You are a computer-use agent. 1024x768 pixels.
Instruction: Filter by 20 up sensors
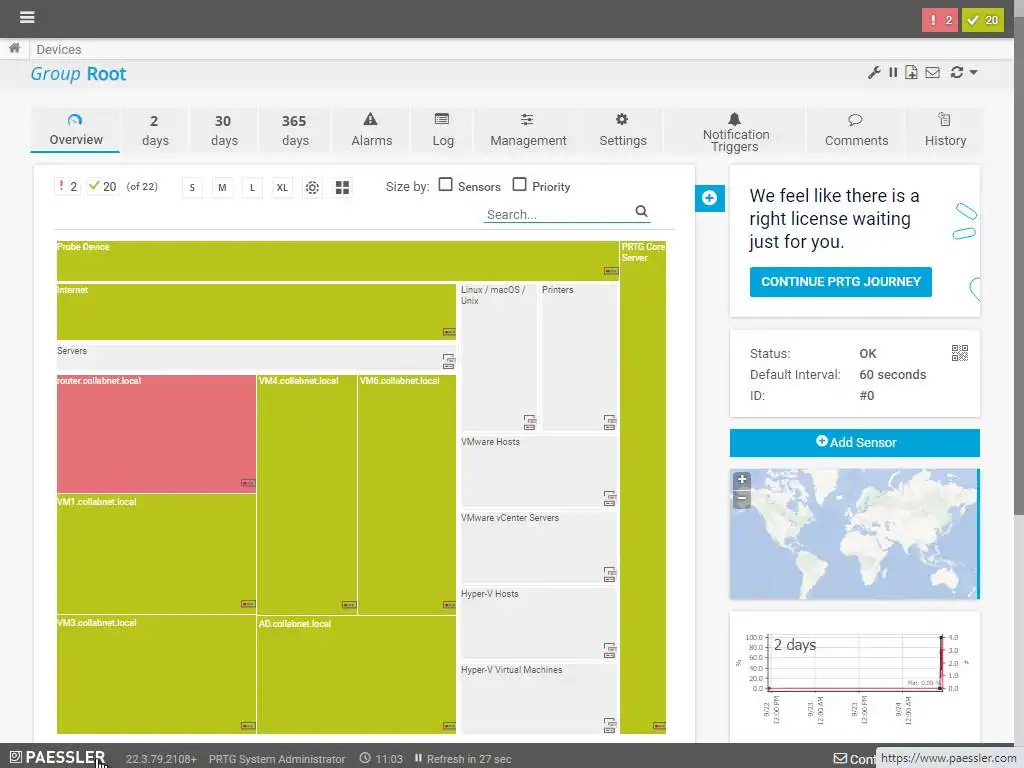point(103,187)
